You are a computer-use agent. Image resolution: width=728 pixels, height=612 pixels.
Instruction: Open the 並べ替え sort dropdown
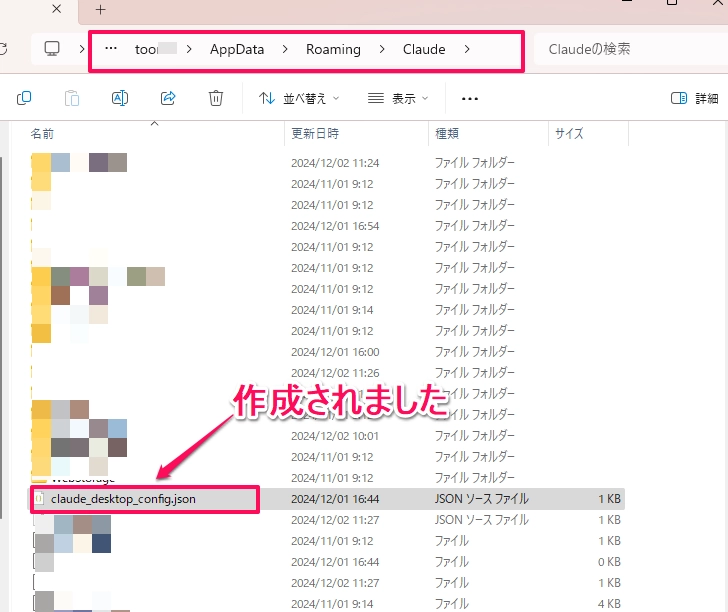point(299,98)
